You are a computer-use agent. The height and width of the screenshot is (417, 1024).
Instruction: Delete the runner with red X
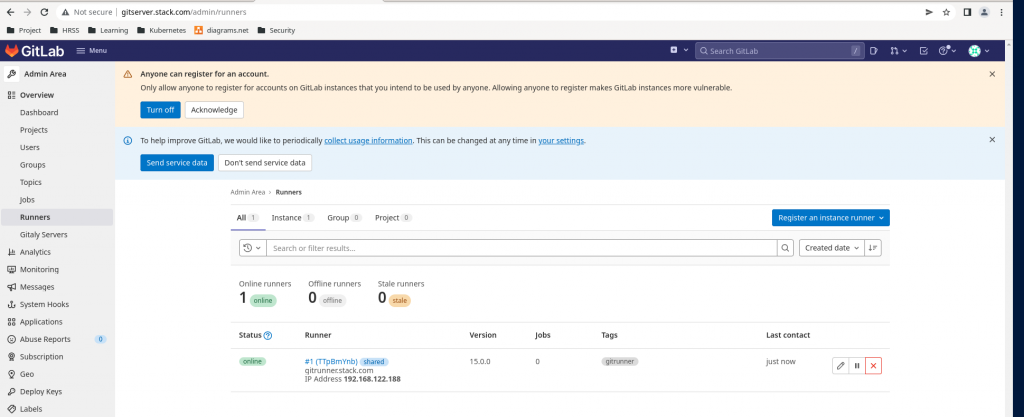(x=873, y=366)
